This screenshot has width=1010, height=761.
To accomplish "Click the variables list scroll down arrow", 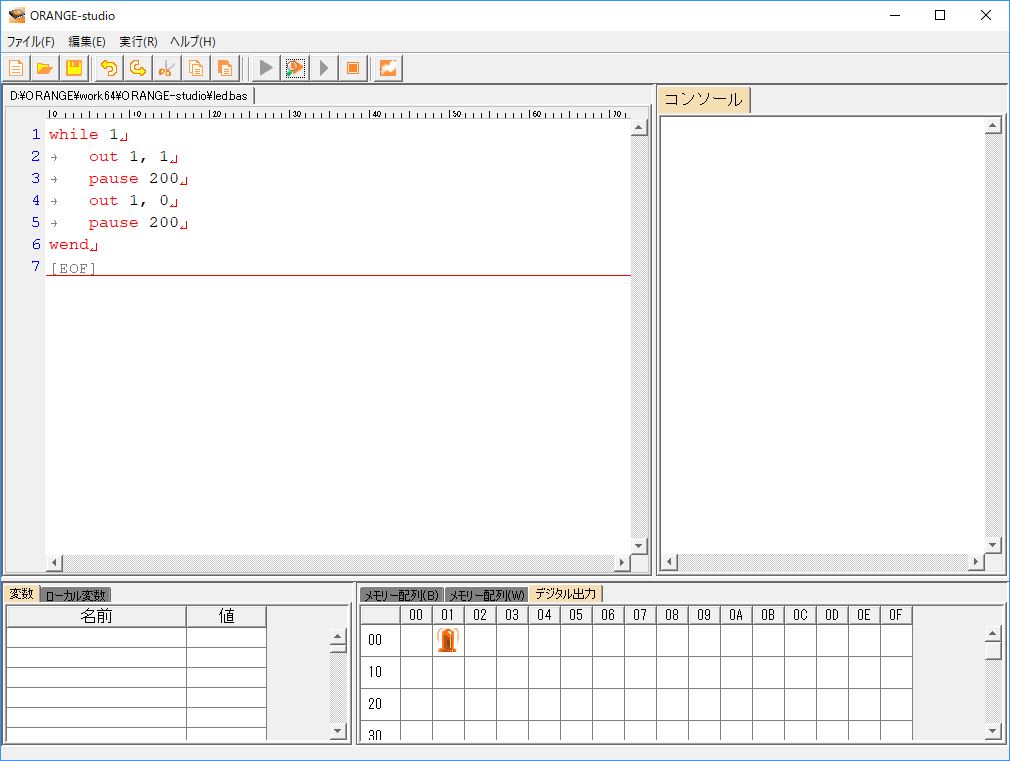I will tap(338, 731).
